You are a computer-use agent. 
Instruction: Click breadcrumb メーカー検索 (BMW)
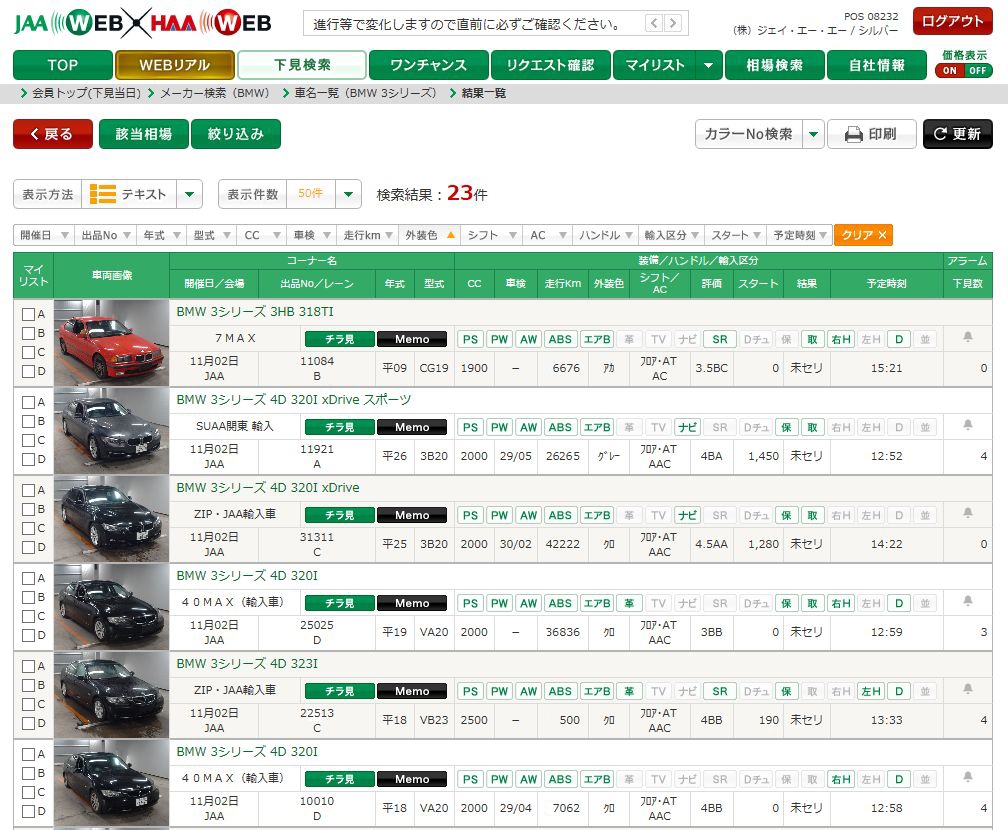[x=215, y=93]
